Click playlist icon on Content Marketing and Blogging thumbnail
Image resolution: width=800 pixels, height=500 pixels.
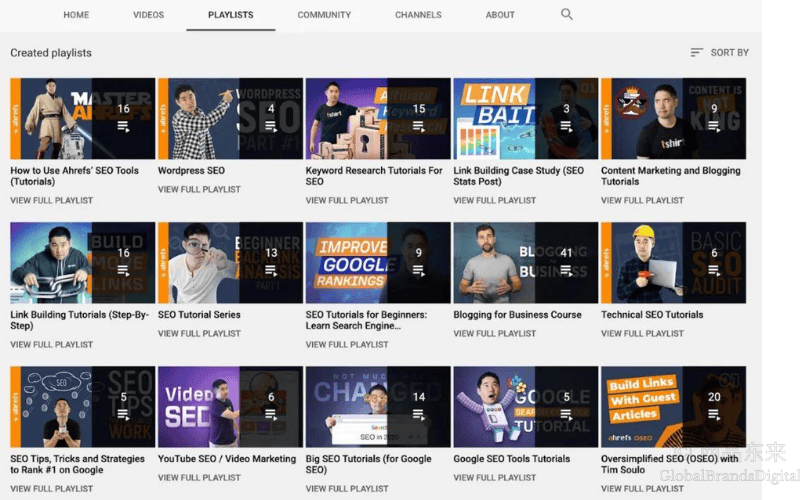pos(714,126)
